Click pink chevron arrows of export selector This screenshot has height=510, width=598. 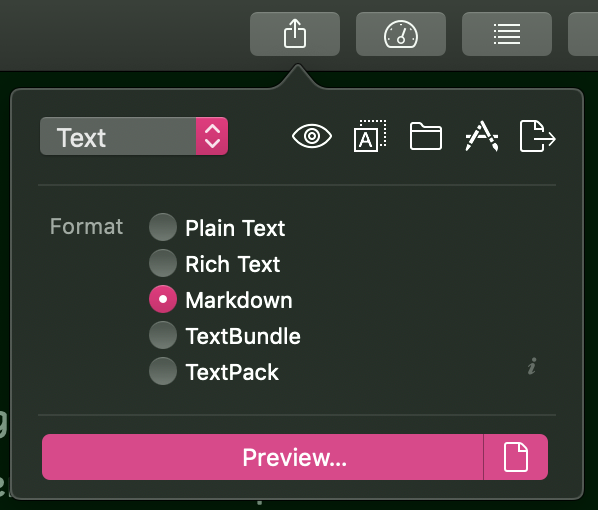click(212, 136)
